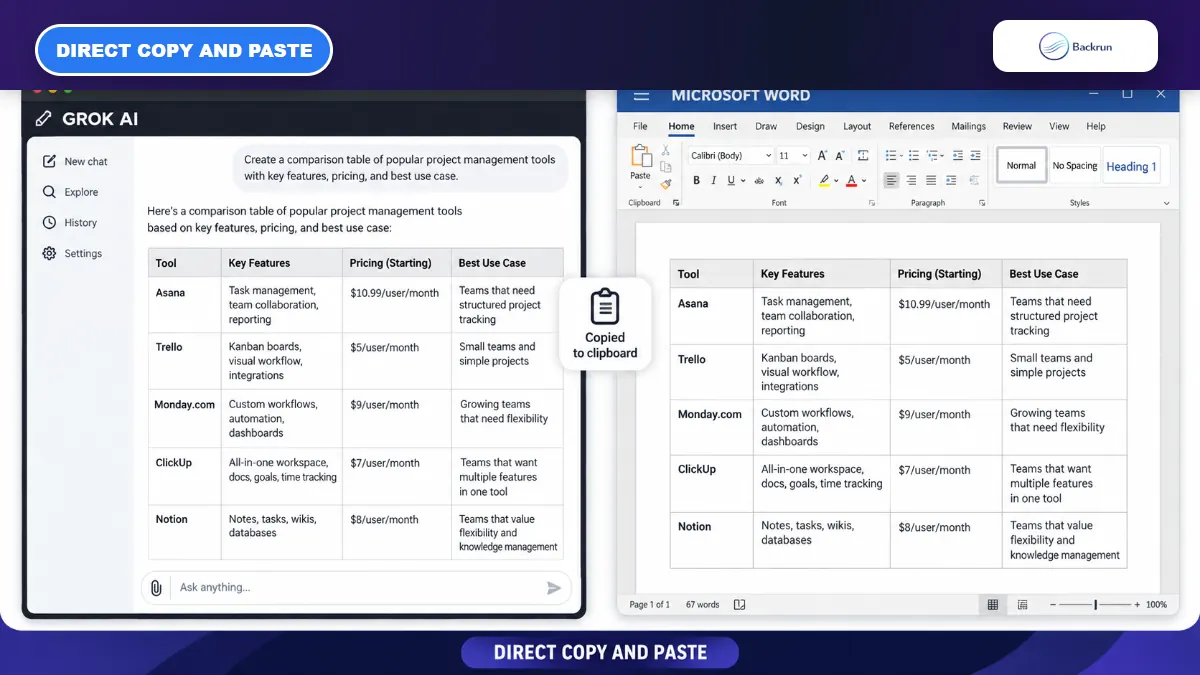This screenshot has width=1200, height=675.
Task: Click the Cut scissors icon in Word
Action: [666, 150]
